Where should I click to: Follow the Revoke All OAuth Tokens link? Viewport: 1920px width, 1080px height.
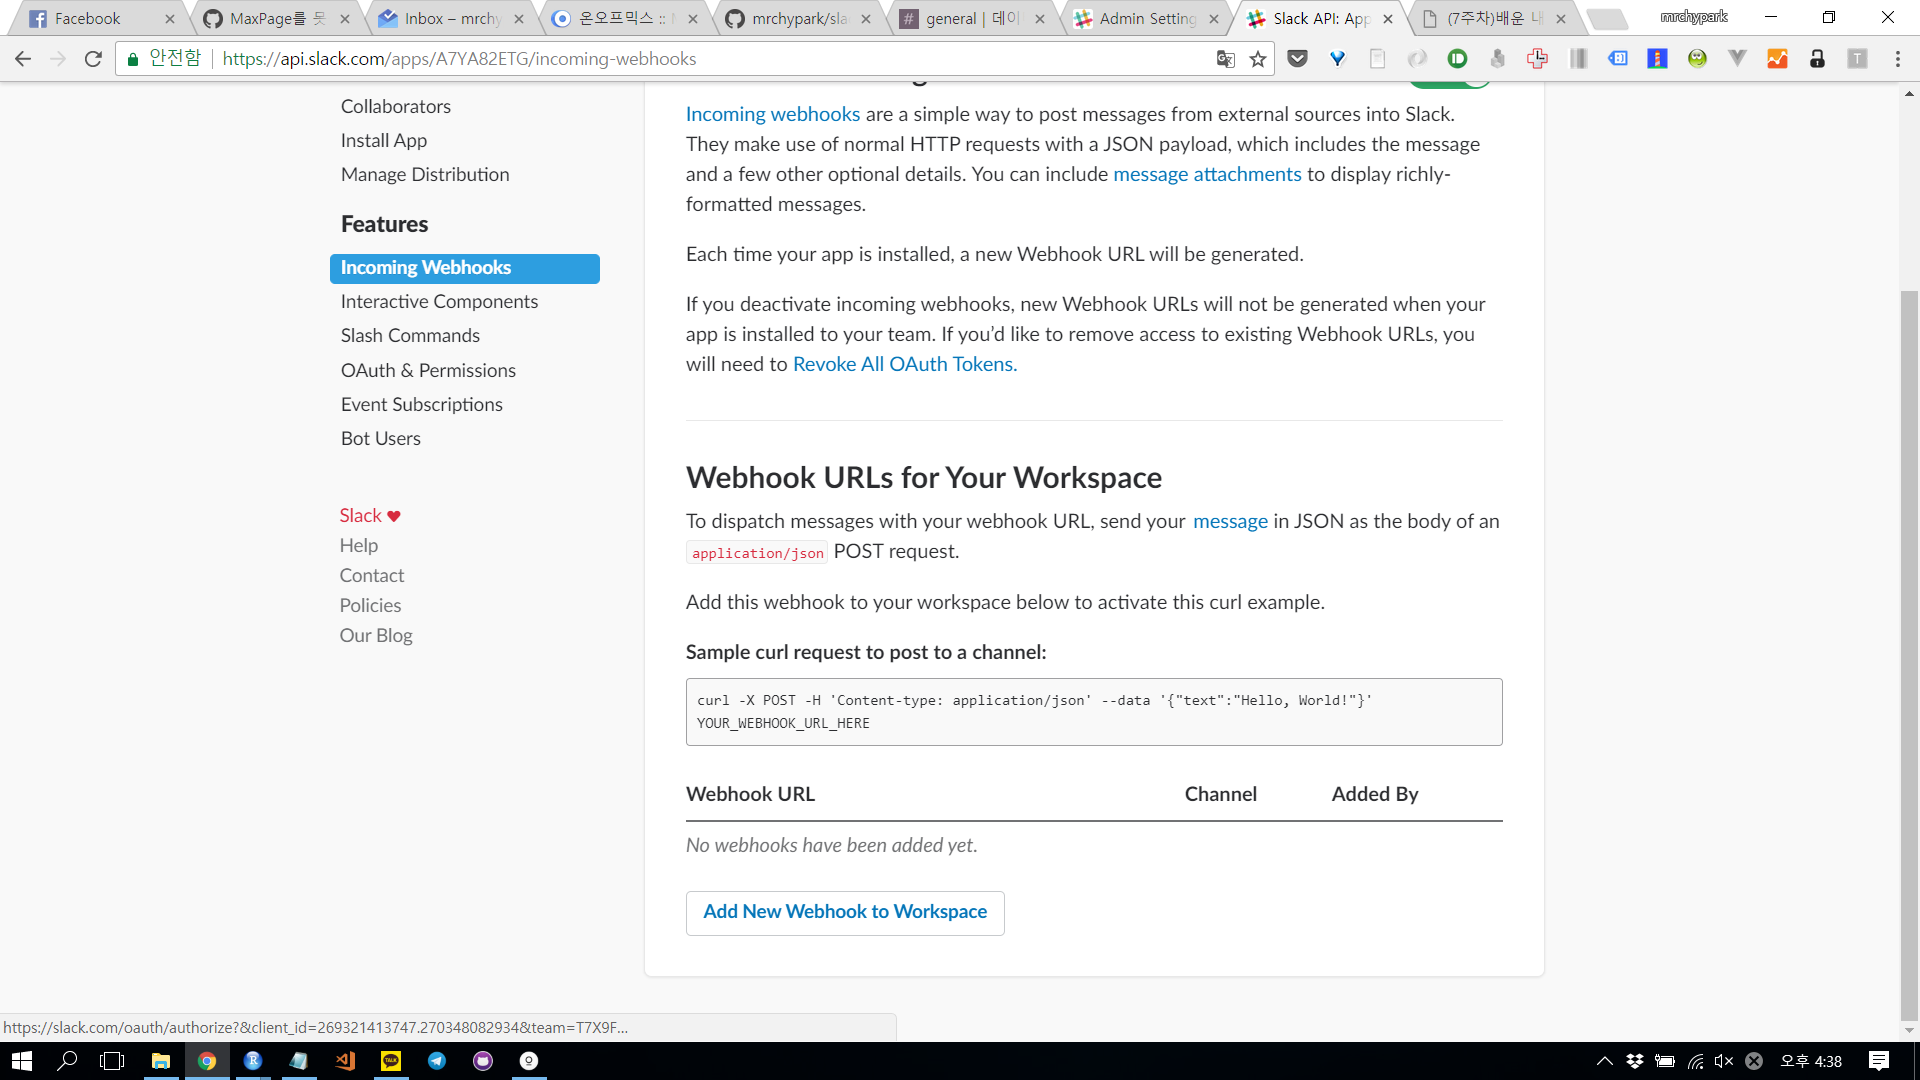point(904,364)
